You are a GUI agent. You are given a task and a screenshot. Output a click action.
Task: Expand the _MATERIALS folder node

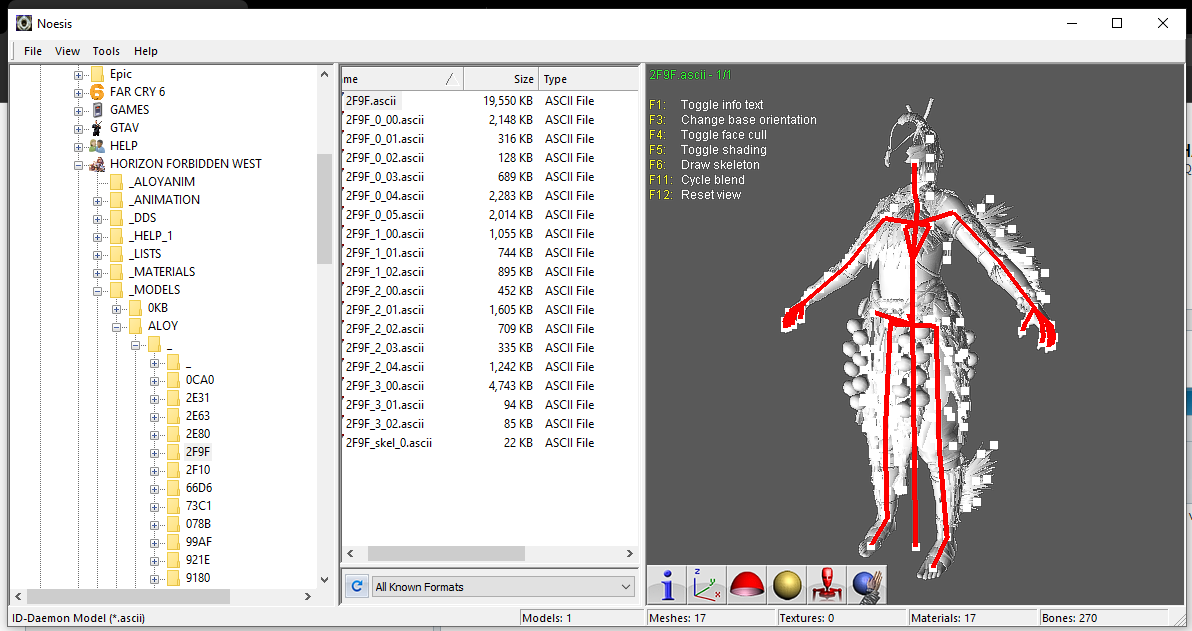[97, 273]
